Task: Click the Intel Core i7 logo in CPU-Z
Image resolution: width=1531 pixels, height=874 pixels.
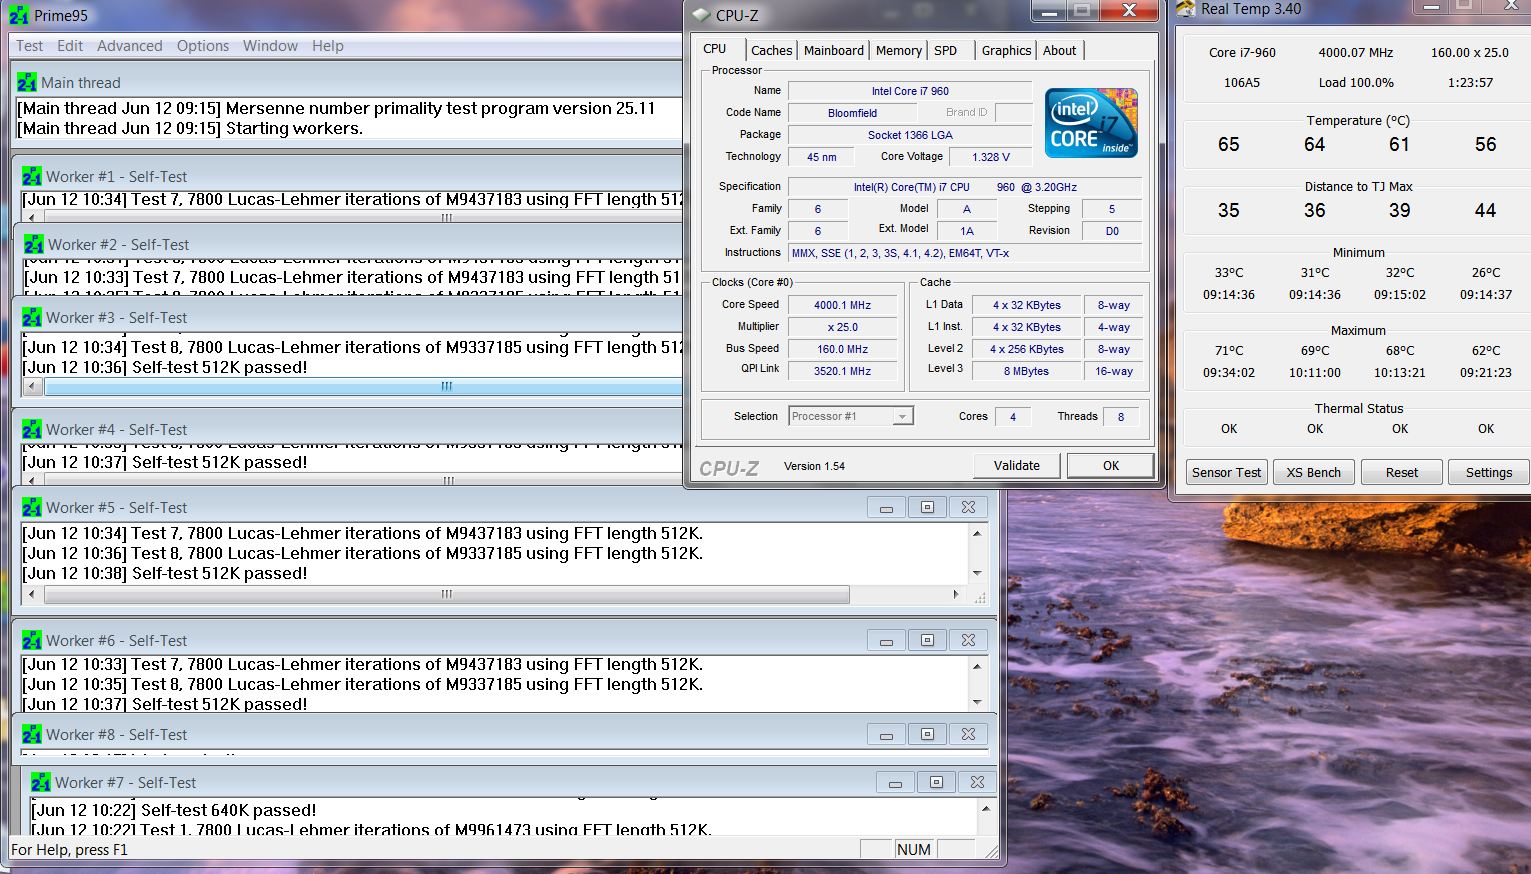Action: click(1091, 123)
